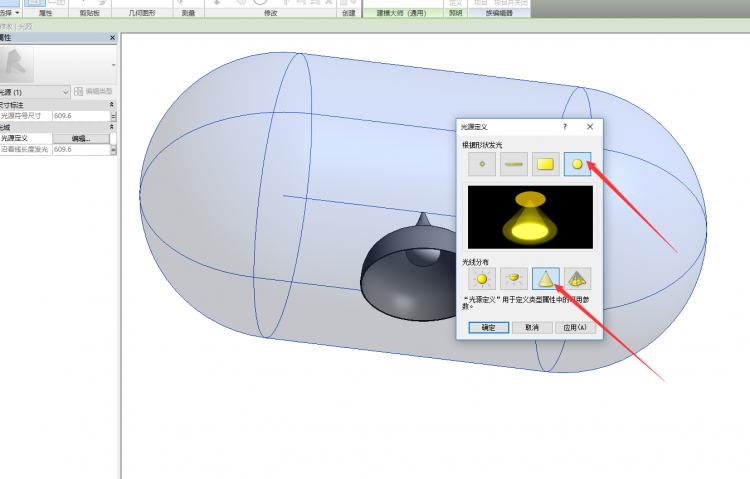Viewport: 750px width, 479px height.
Task: Click the 应用(A) button
Action: [x=575, y=327]
